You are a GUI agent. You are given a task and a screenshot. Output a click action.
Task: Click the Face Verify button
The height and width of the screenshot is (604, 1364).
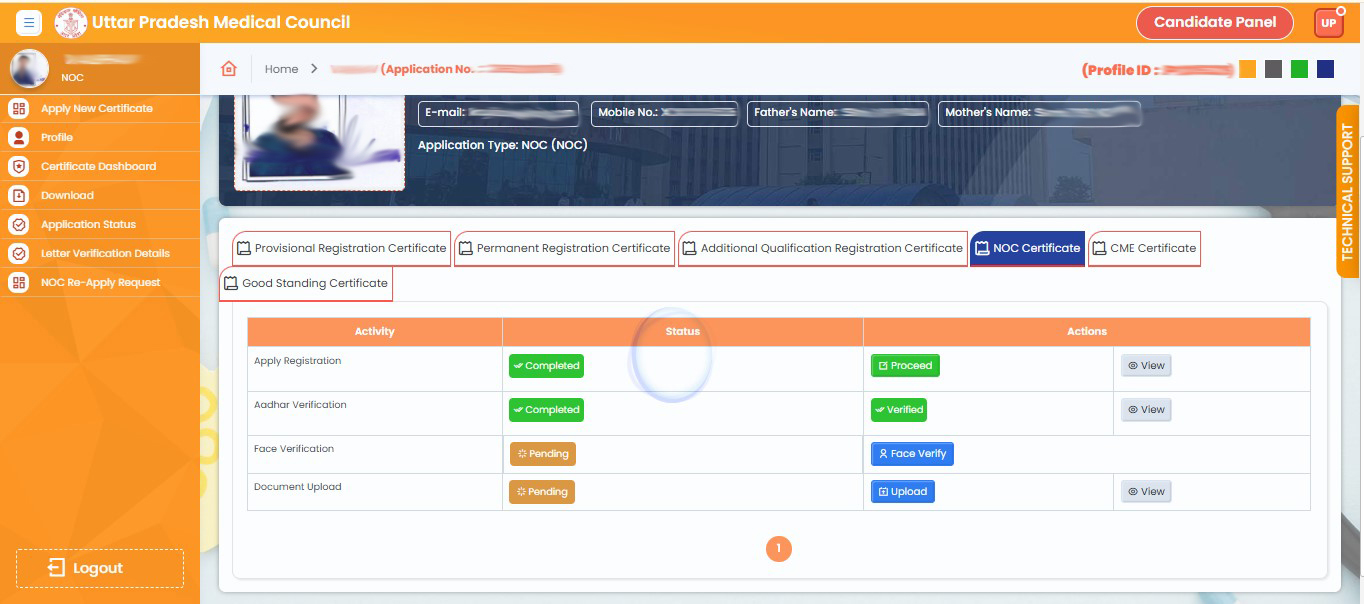click(911, 454)
